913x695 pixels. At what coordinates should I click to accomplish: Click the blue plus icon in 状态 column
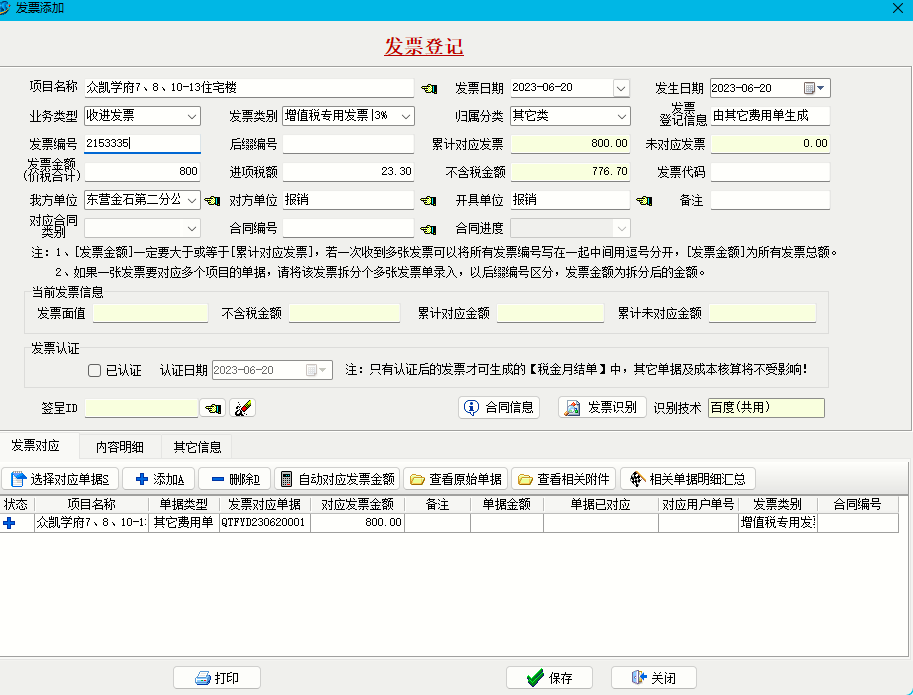tap(10, 522)
